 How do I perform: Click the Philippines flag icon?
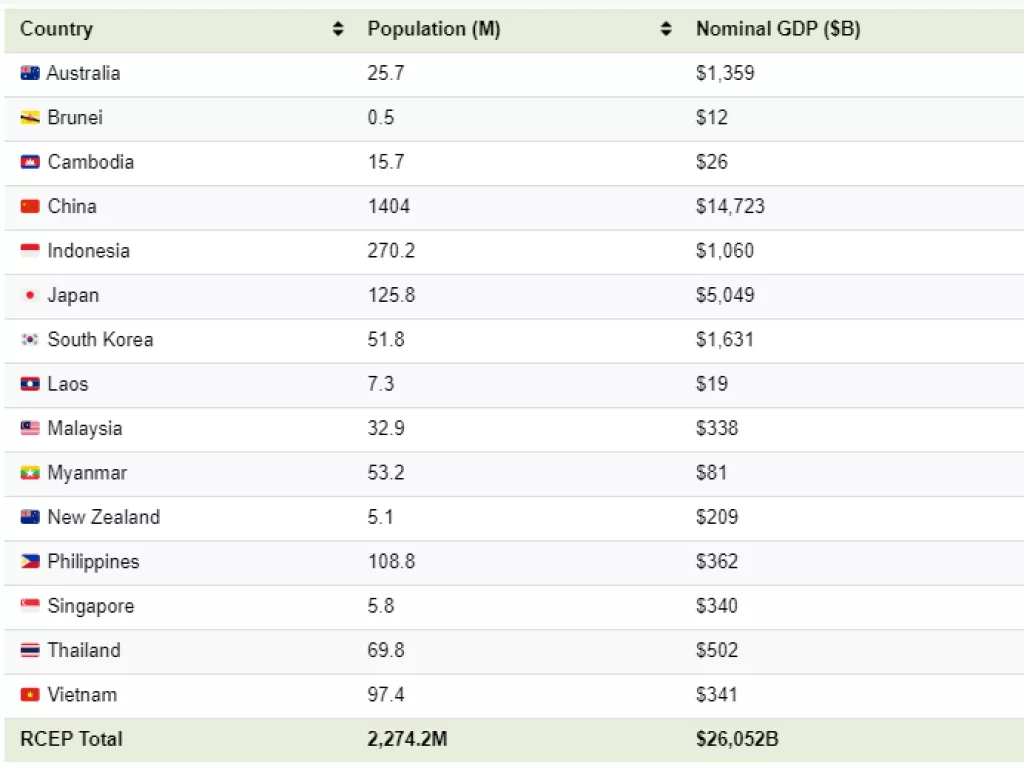coord(30,562)
